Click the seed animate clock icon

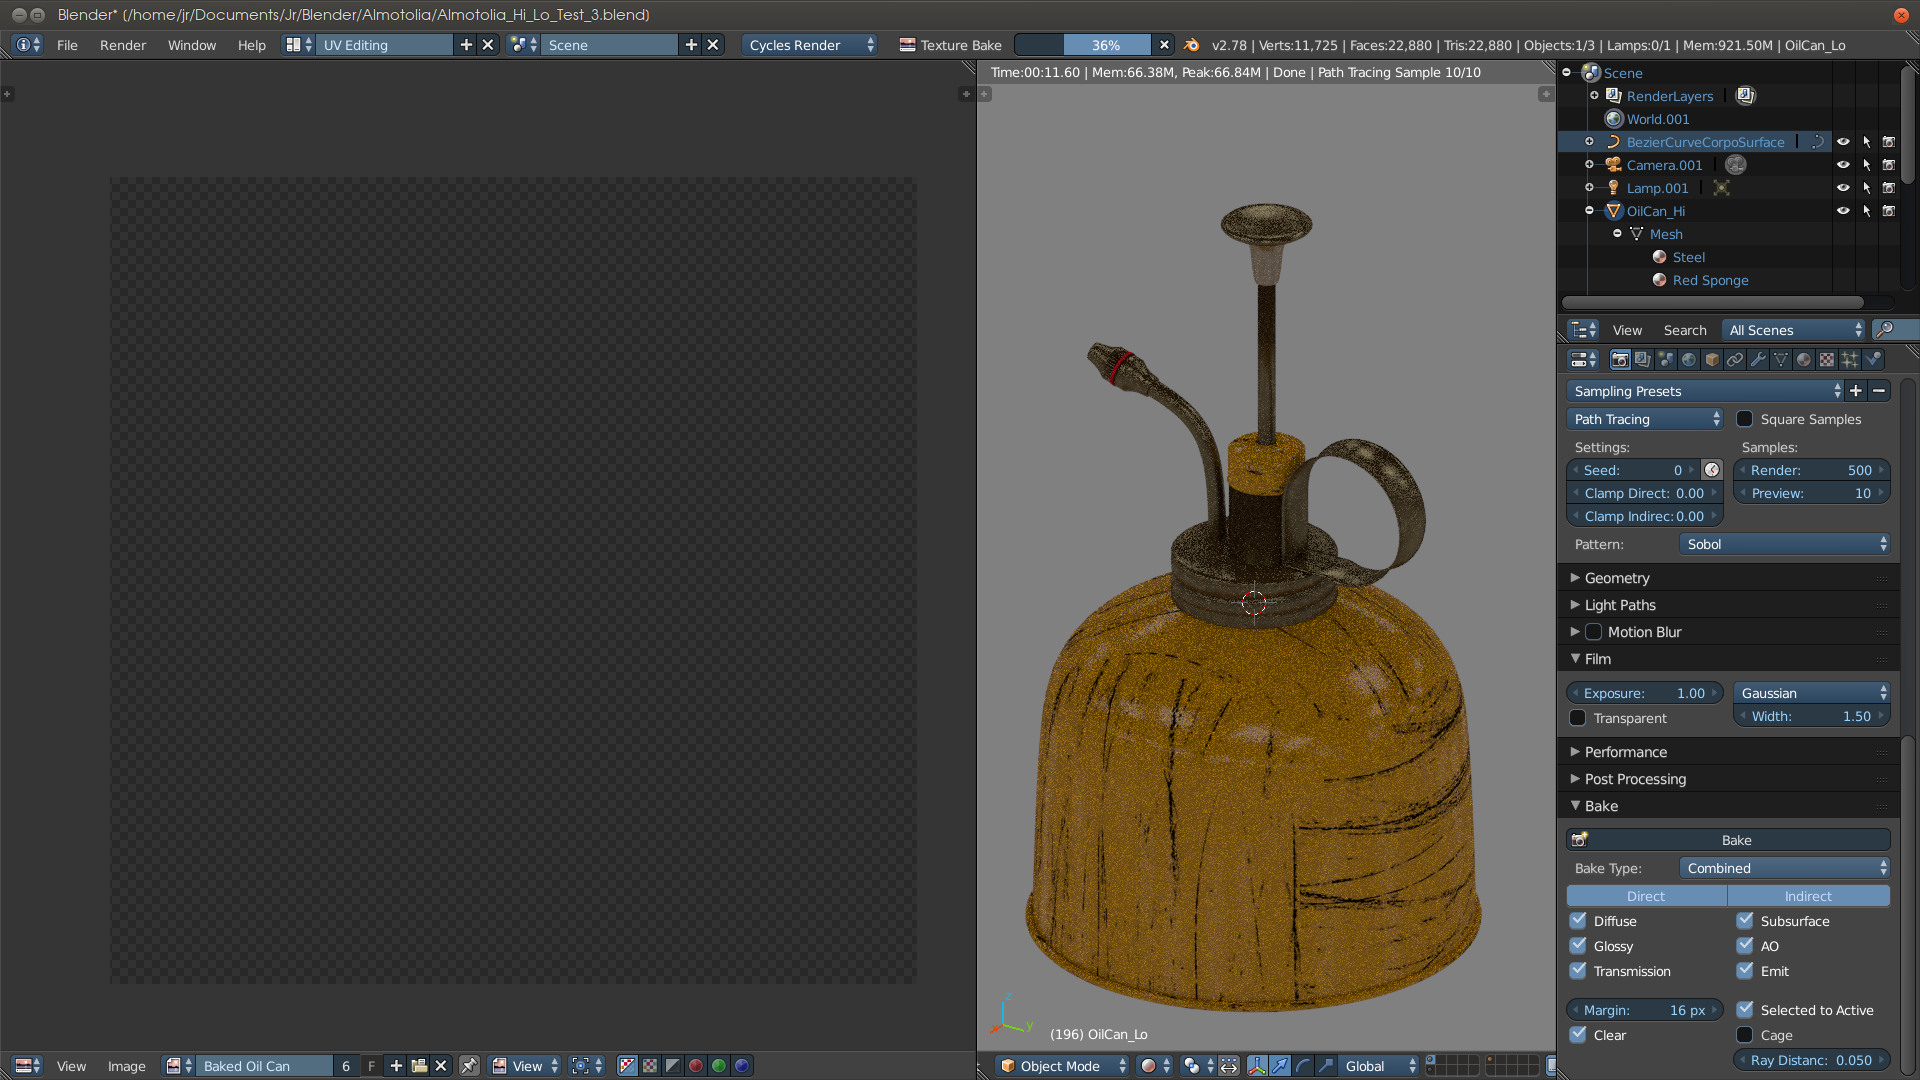(1712, 470)
